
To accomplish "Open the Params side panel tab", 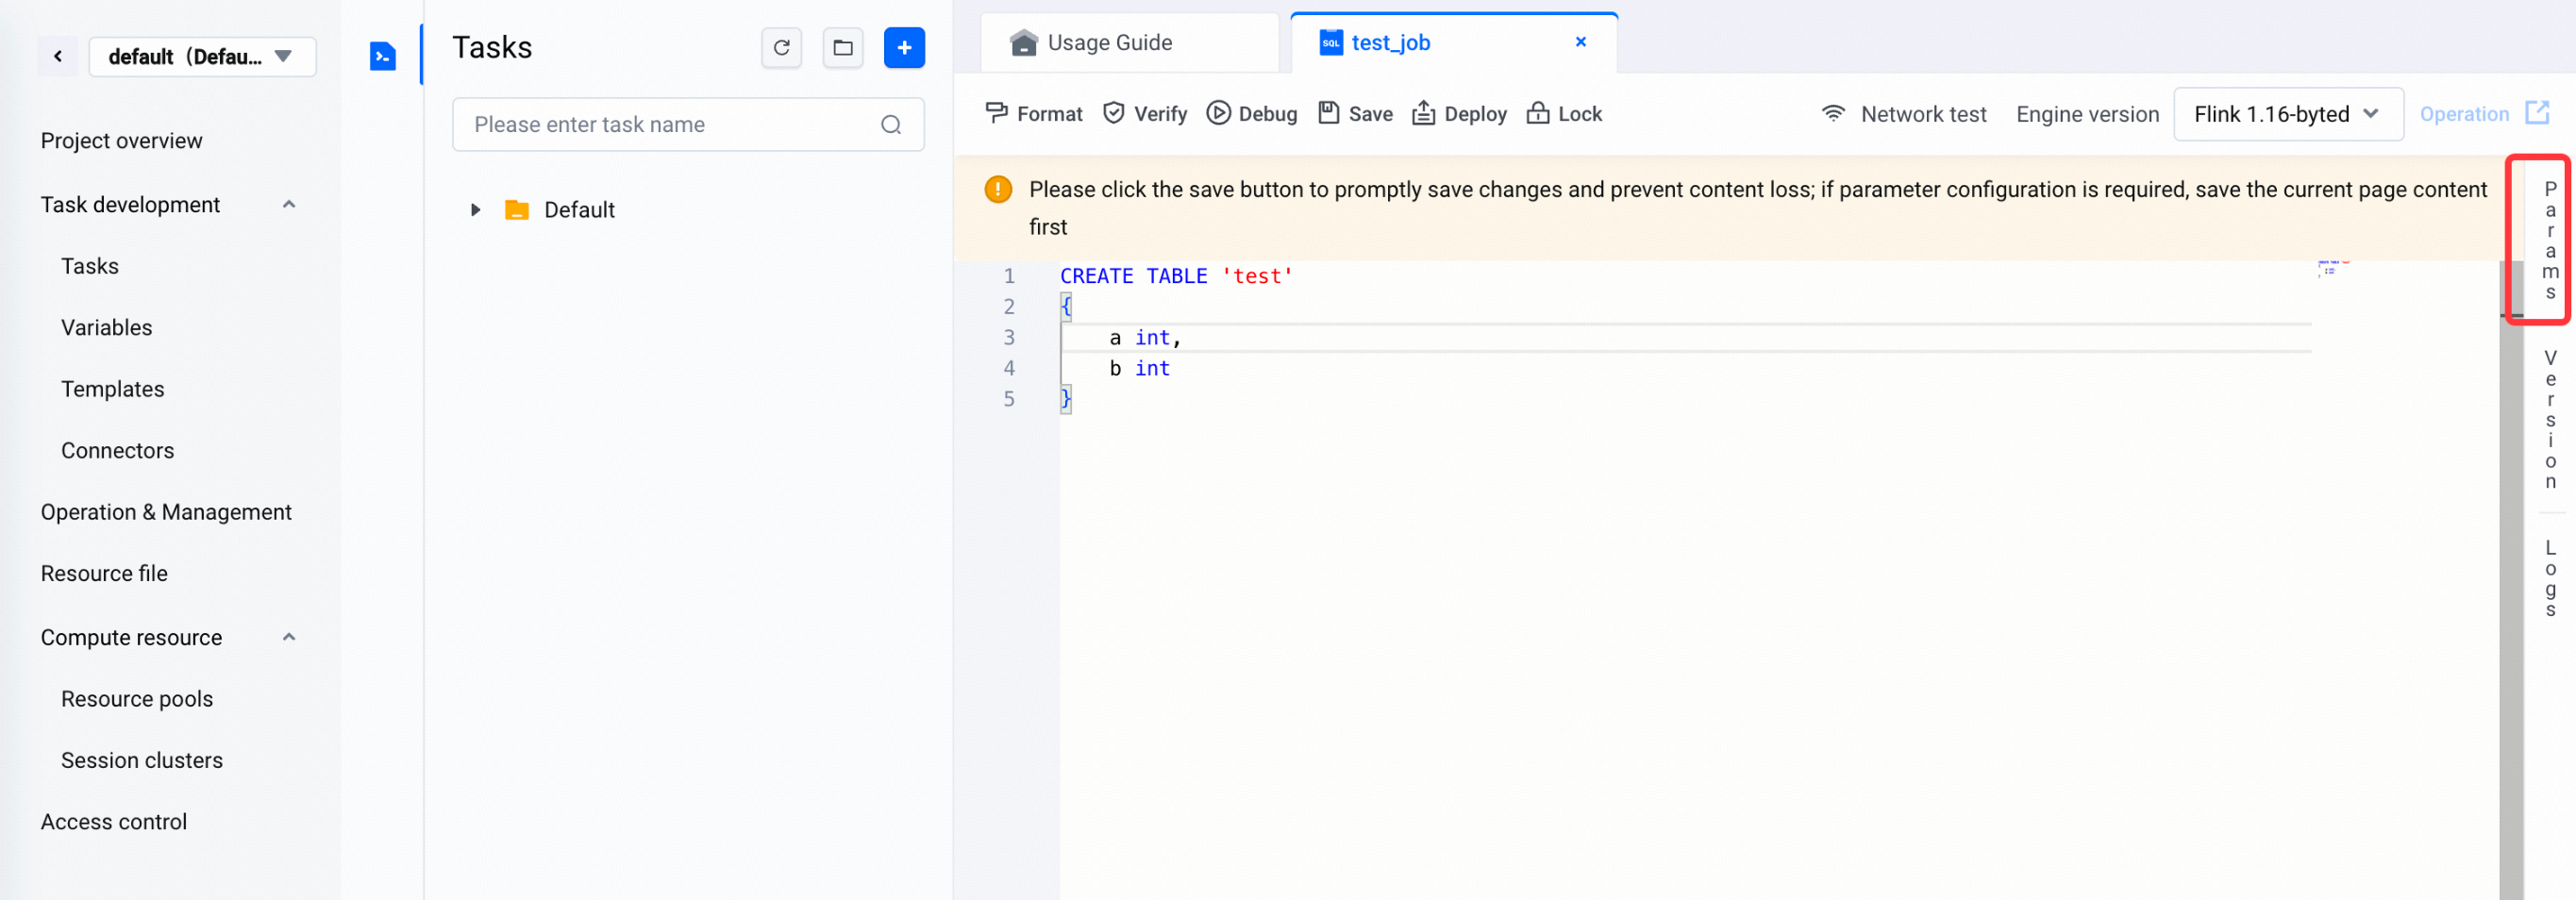I will coord(2549,241).
